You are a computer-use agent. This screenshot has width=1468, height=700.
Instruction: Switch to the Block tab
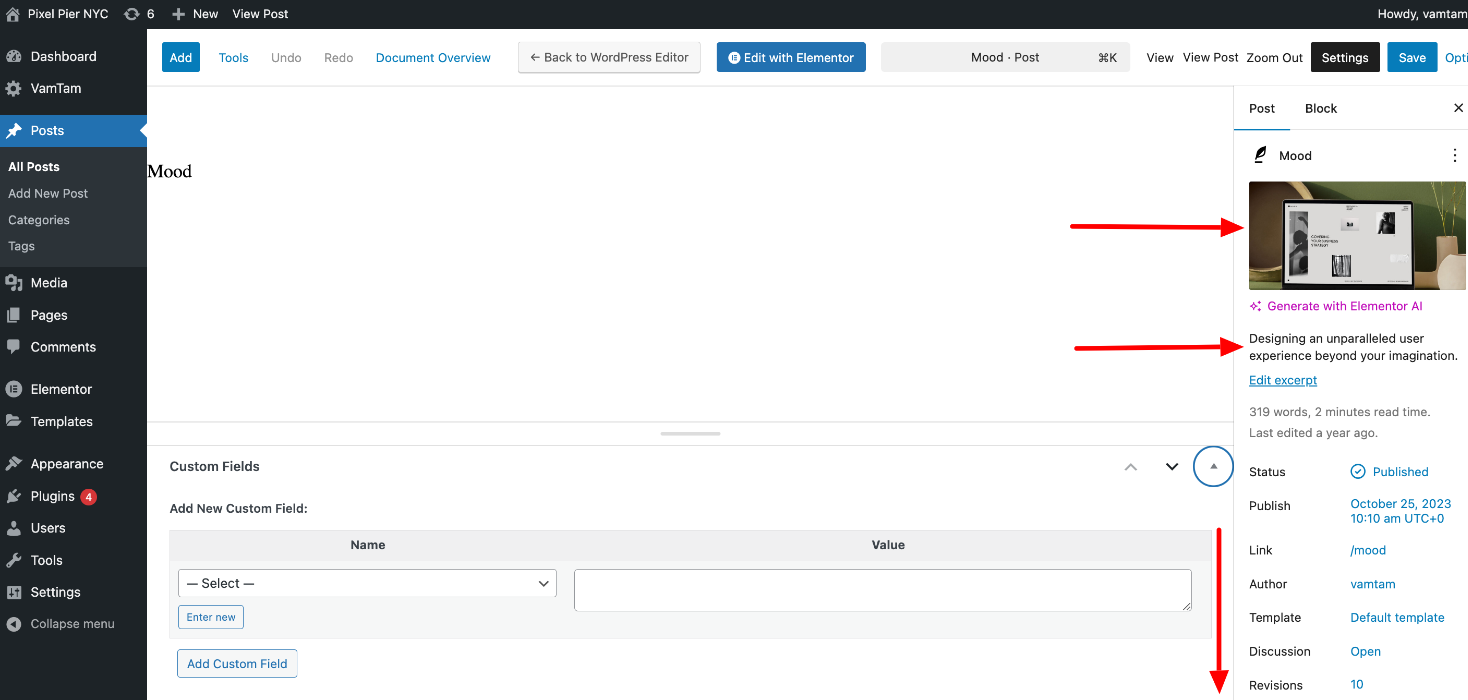(1321, 108)
